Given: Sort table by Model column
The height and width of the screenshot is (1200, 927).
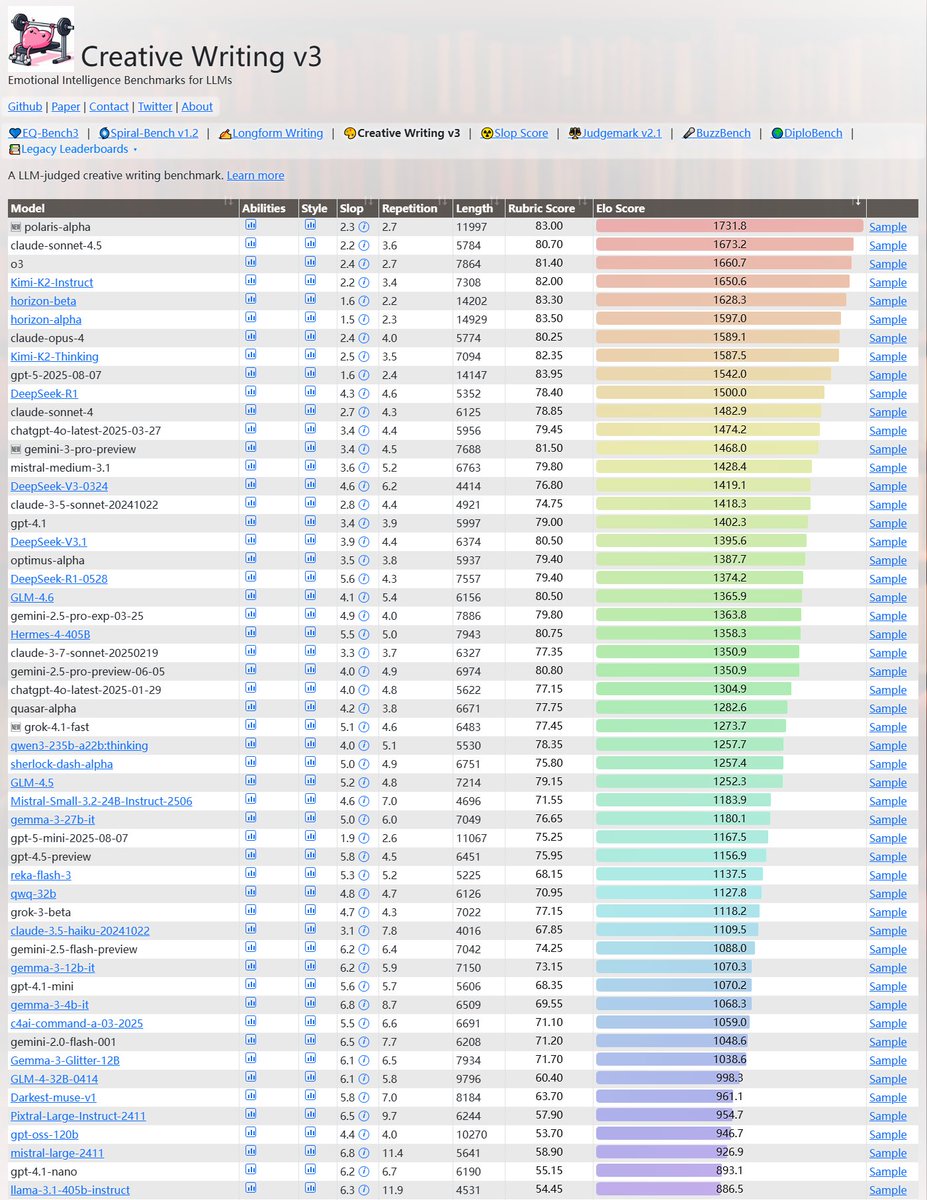Looking at the screenshot, I should pyautogui.click(x=123, y=208).
